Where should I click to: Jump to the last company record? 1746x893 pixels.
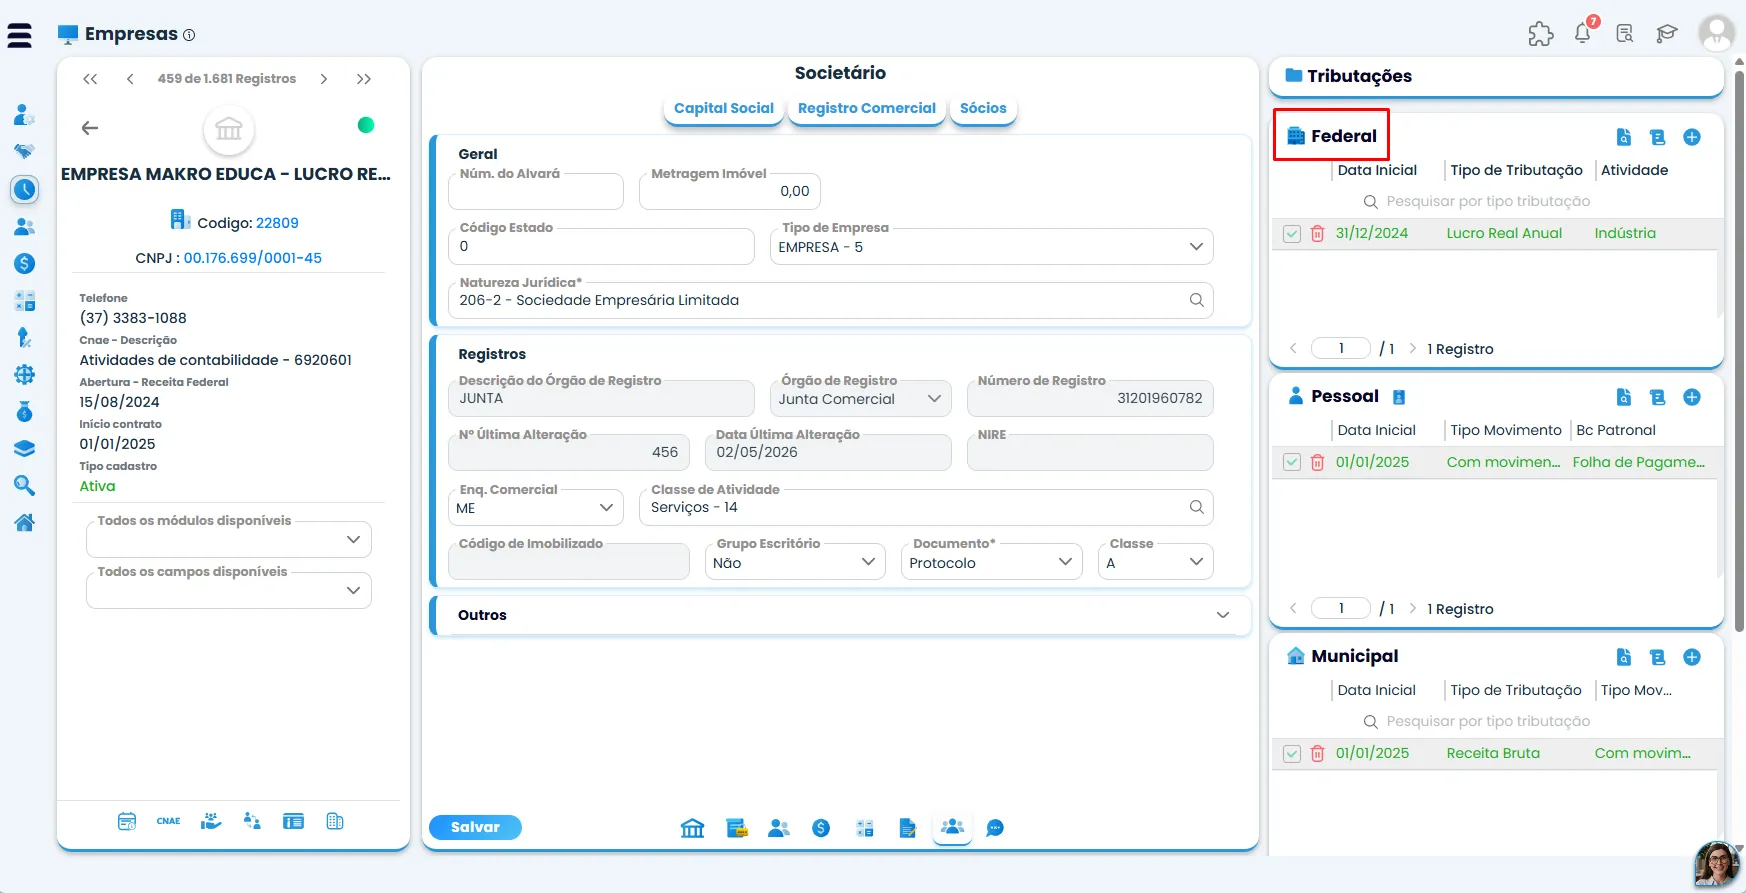364,79
